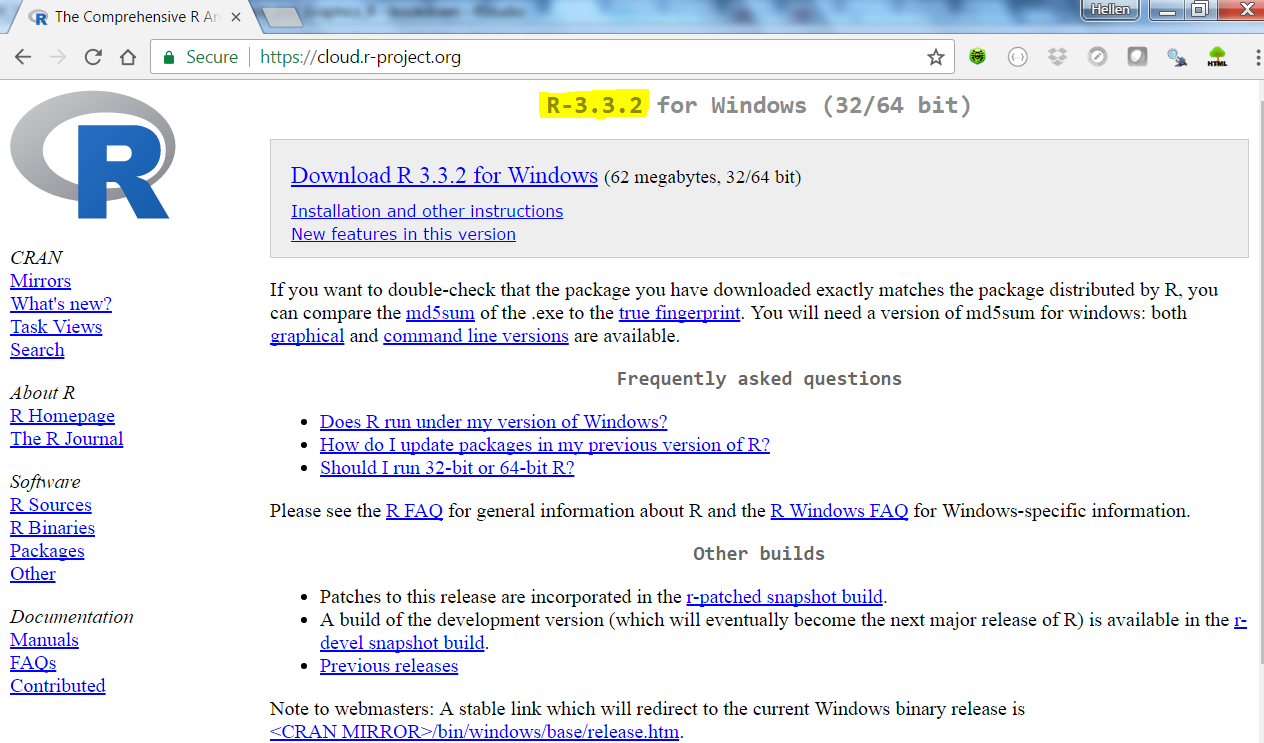Open the R Windows FAQ link
The image size is (1264, 743).
pos(839,511)
